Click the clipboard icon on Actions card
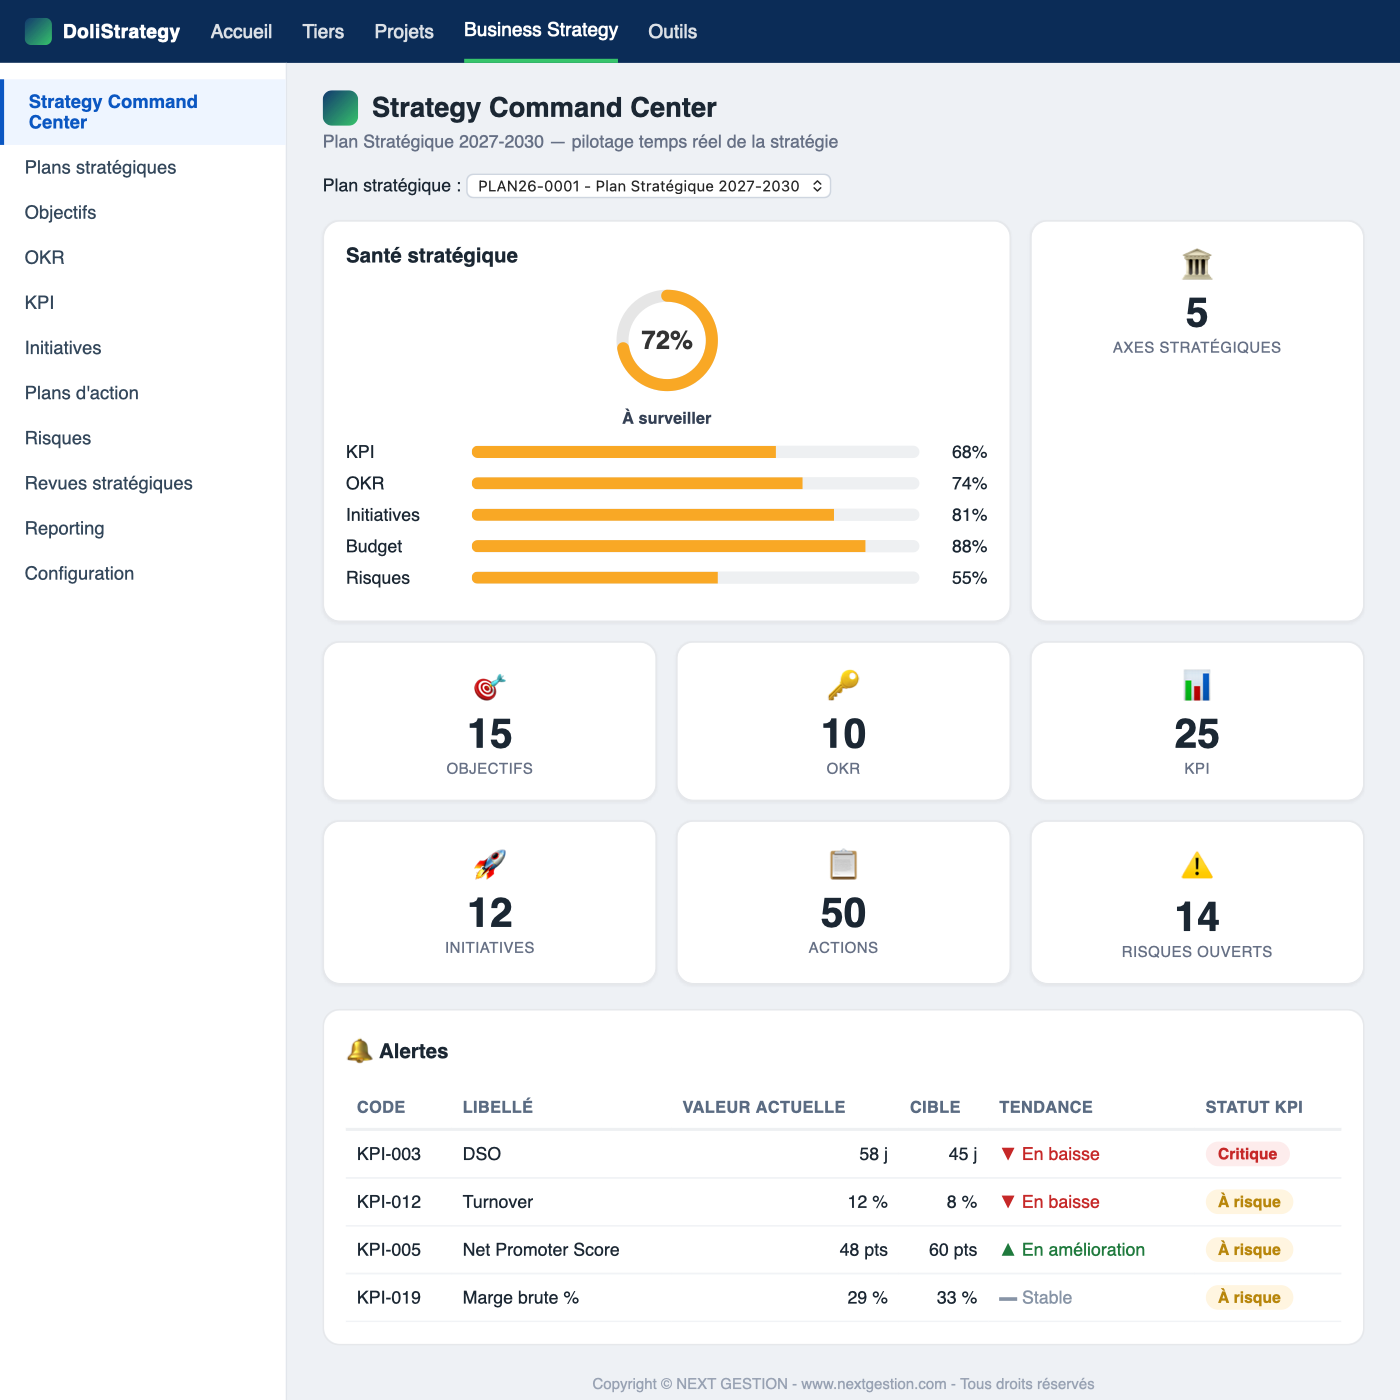The image size is (1400, 1400). click(843, 865)
